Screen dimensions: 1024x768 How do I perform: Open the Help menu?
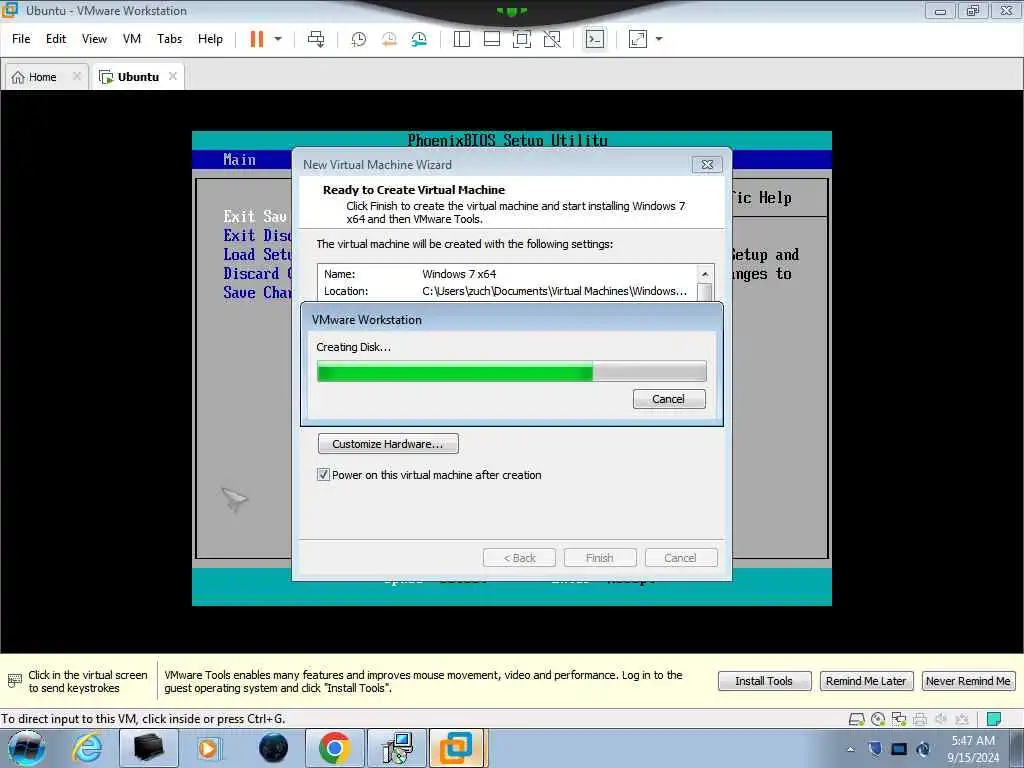pos(210,39)
